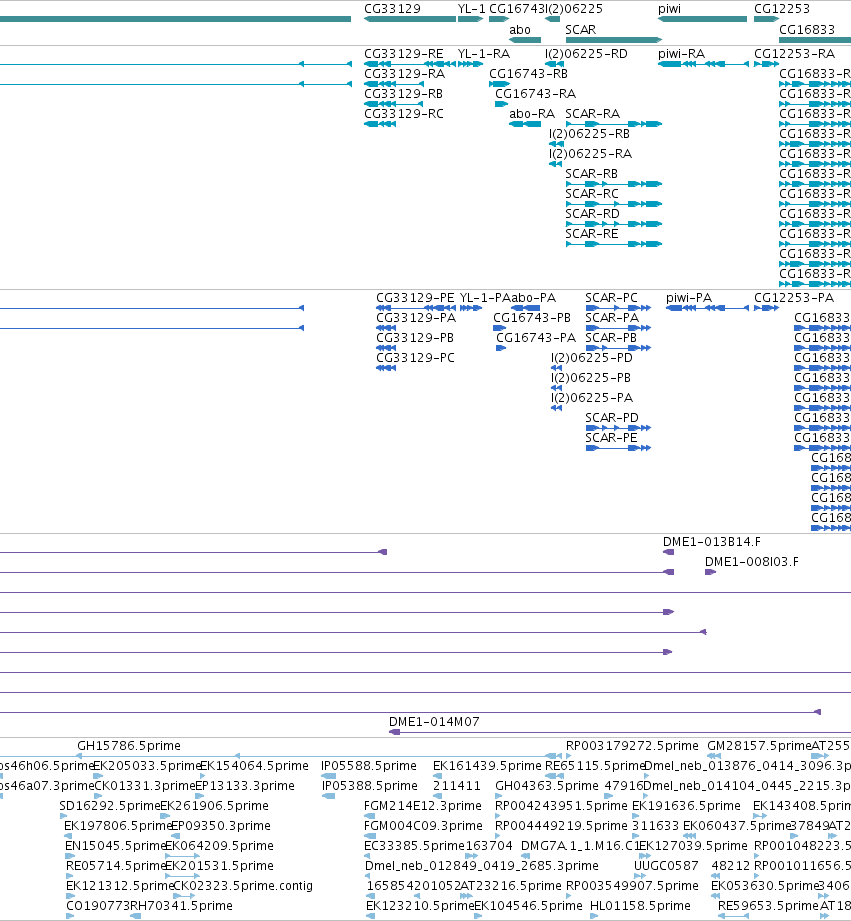The height and width of the screenshot is (921, 851).
Task: Click transcript label CG16743-RB
Action: click(x=529, y=73)
